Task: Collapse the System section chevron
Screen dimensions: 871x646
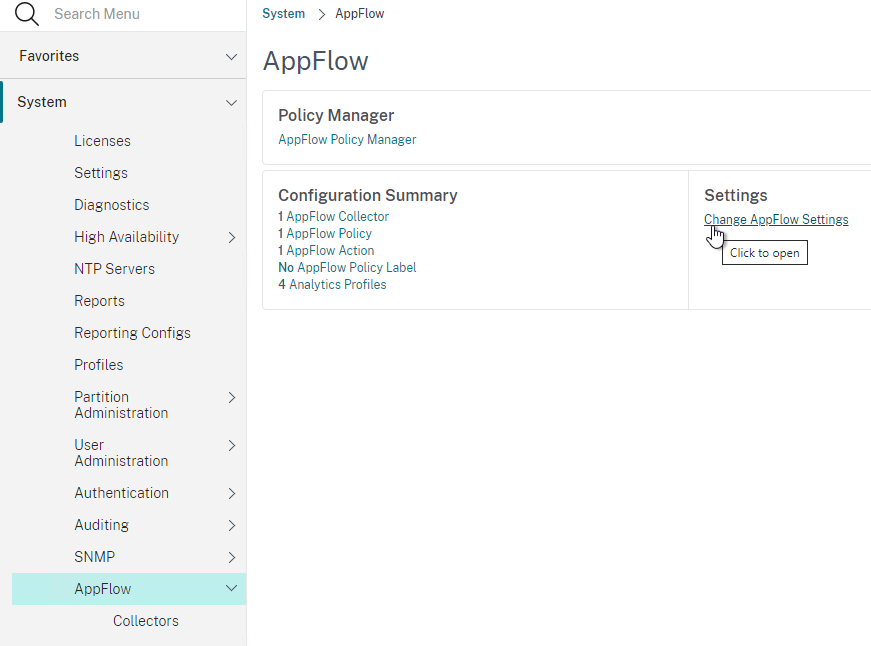Action: coord(231,103)
